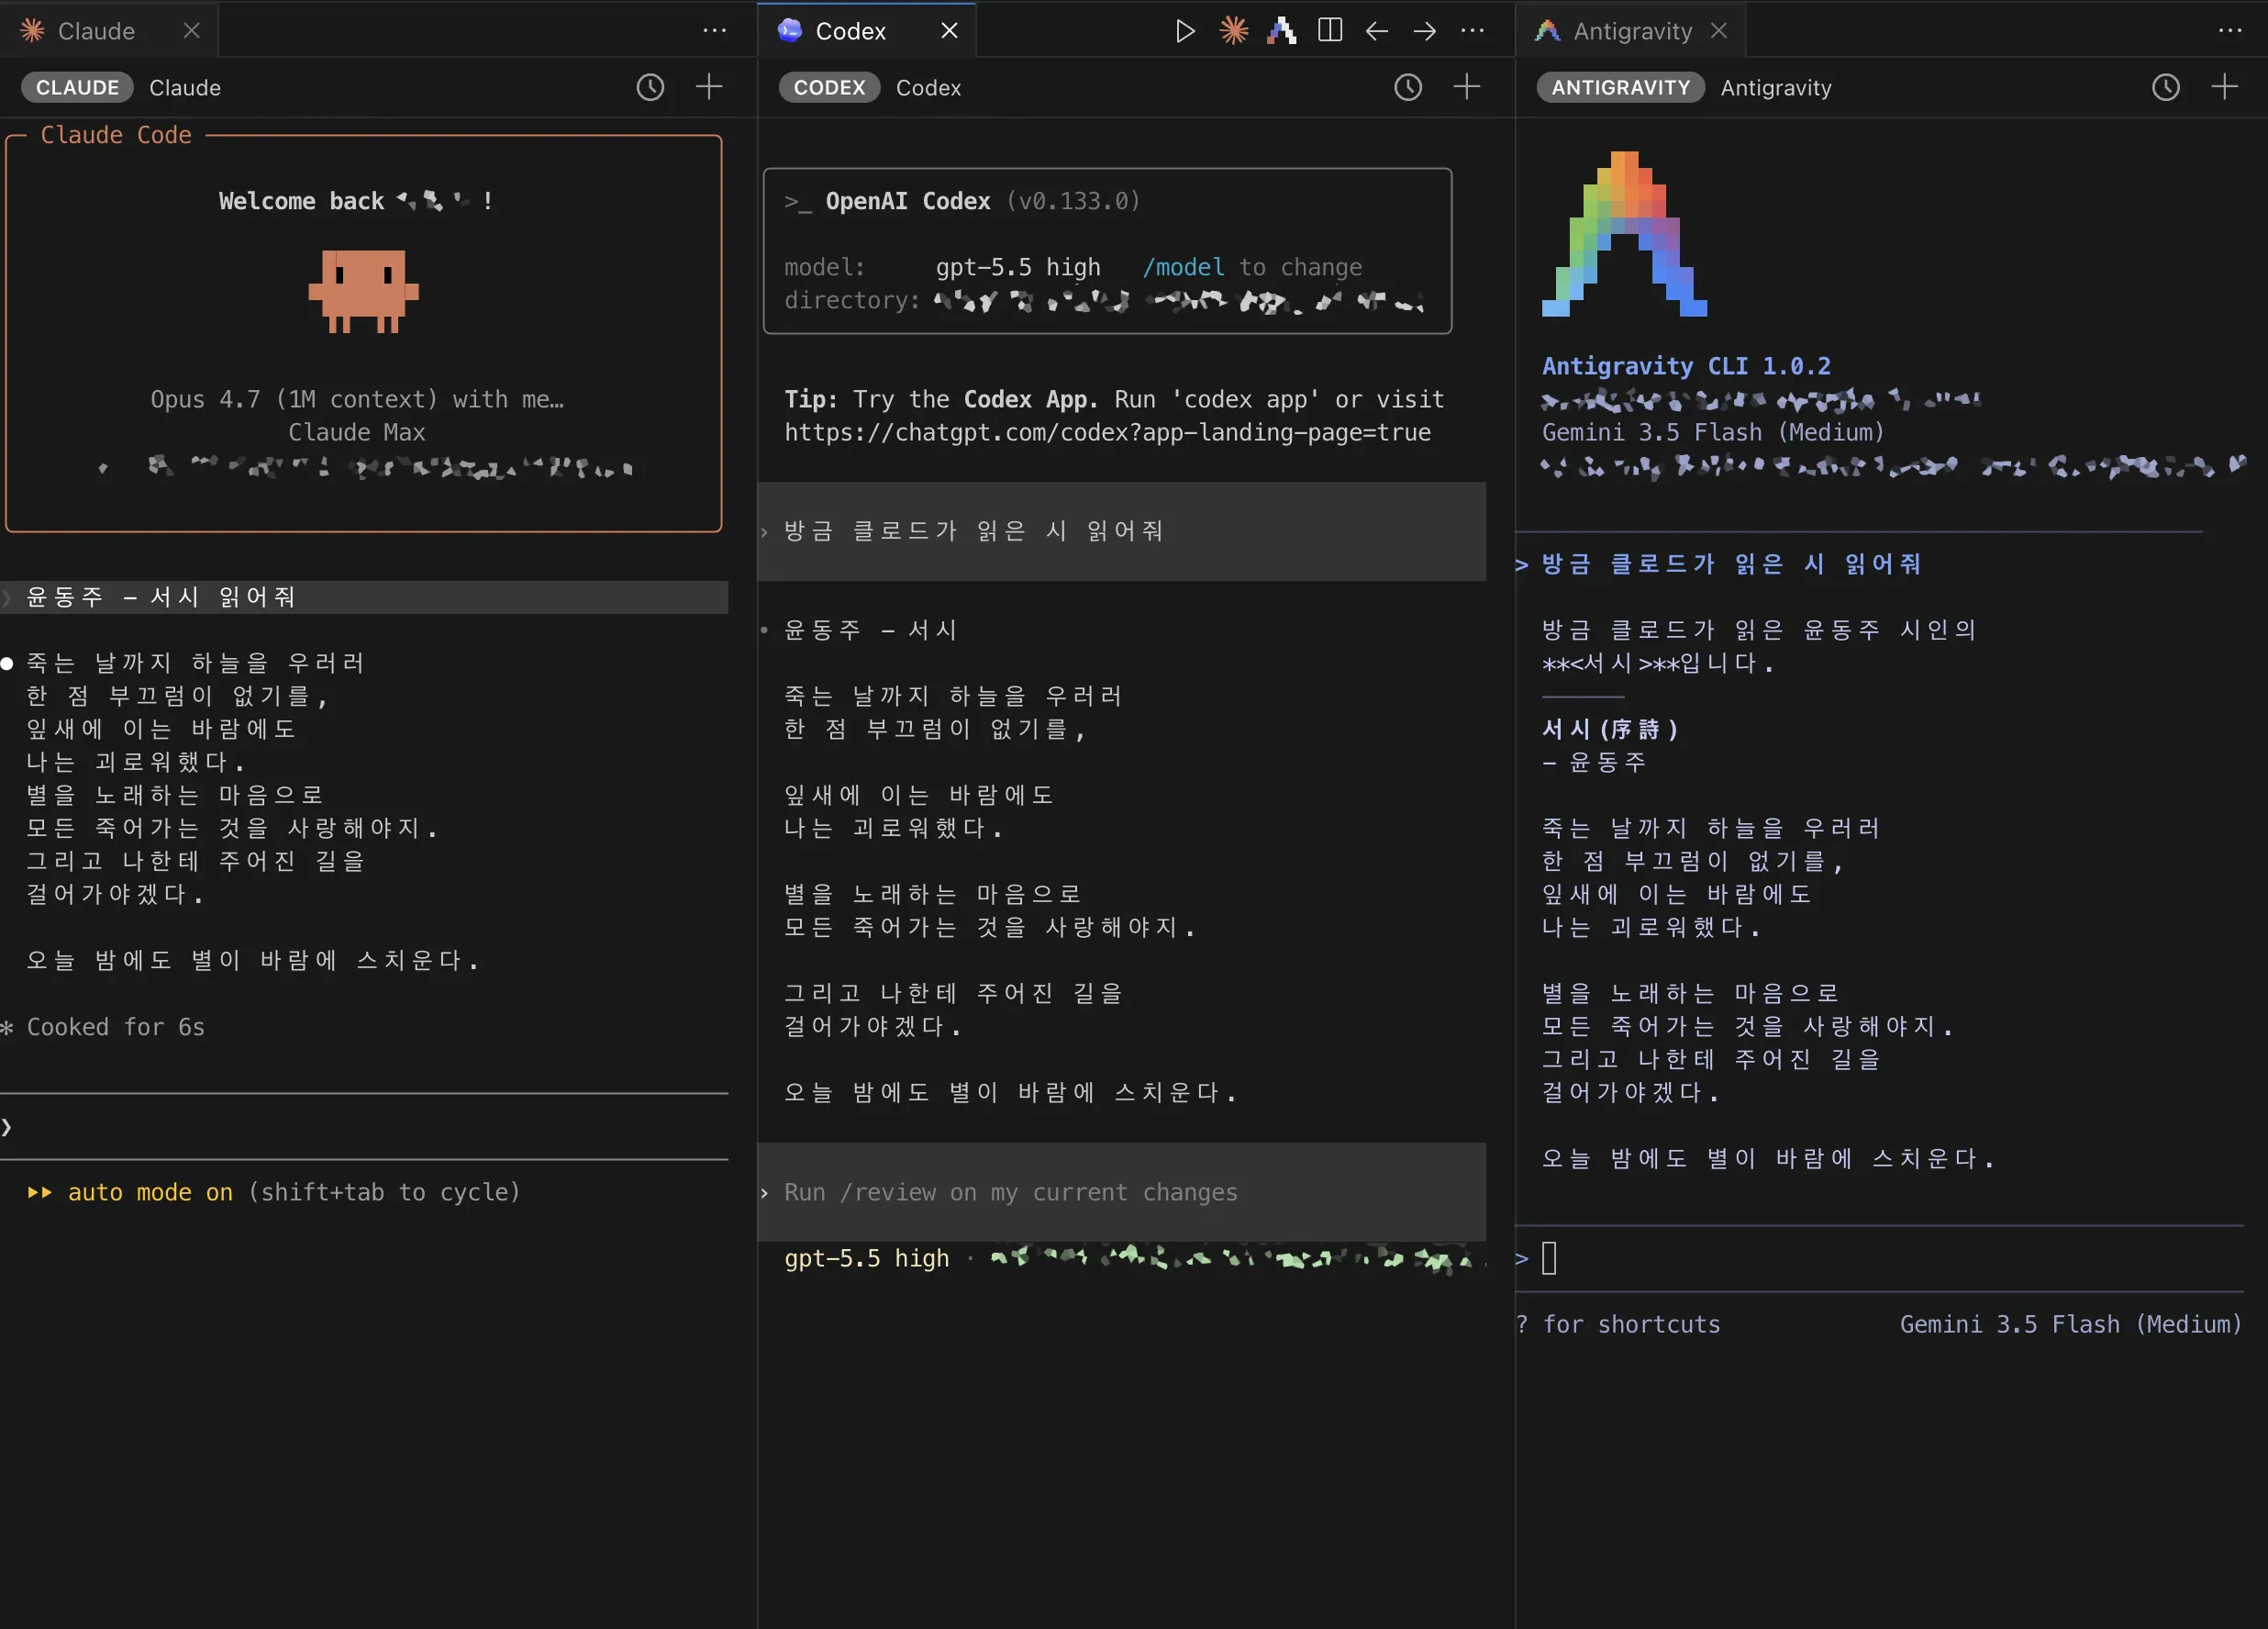Viewport: 2268px width, 1629px height.
Task: Click the CODEX badge label
Action: [829, 87]
